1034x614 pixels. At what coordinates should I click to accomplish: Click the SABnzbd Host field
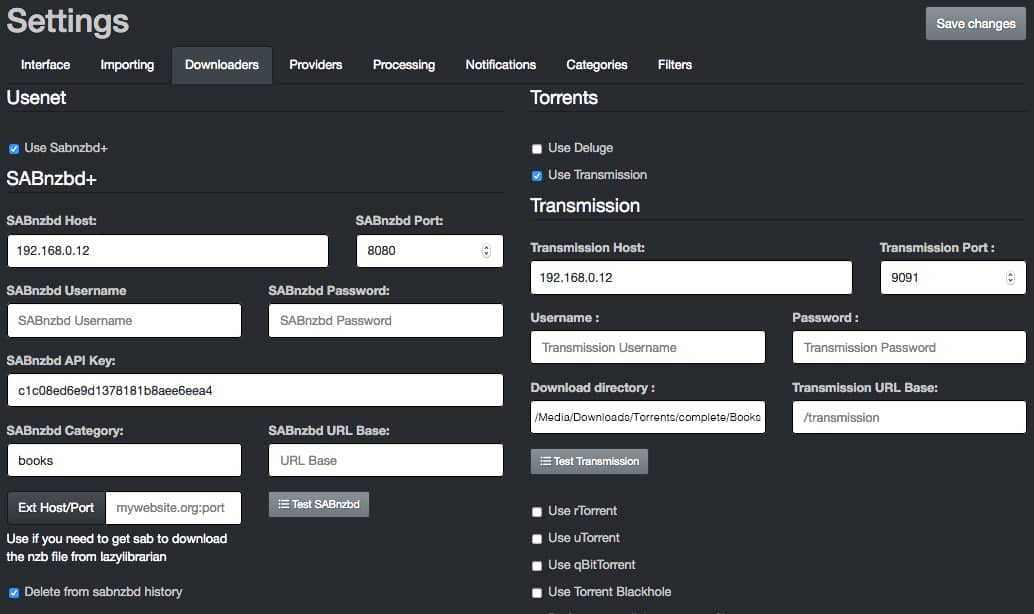(167, 251)
